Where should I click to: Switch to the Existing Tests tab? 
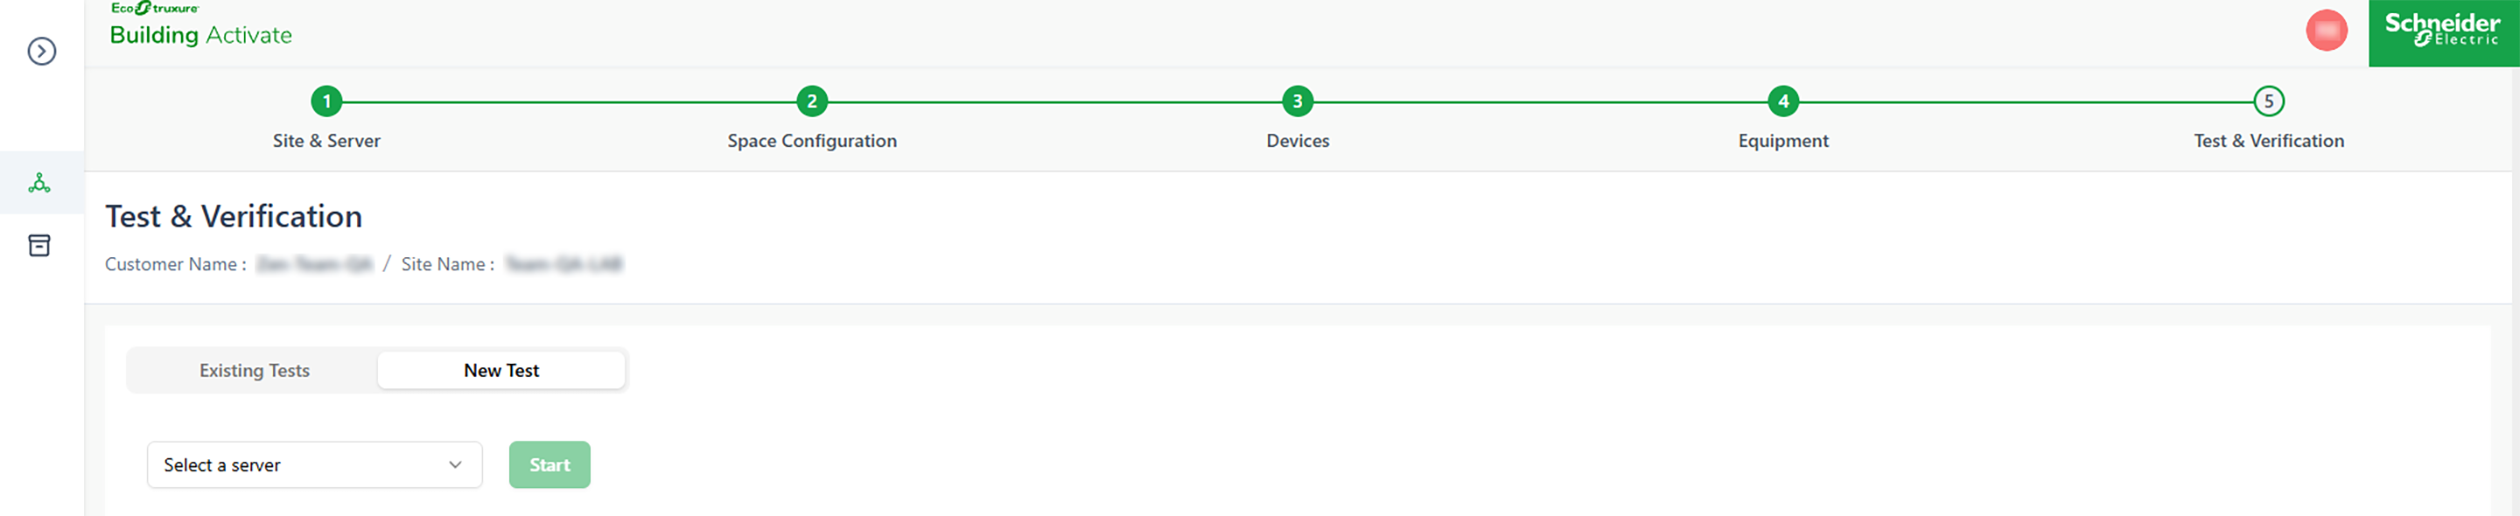(x=254, y=370)
